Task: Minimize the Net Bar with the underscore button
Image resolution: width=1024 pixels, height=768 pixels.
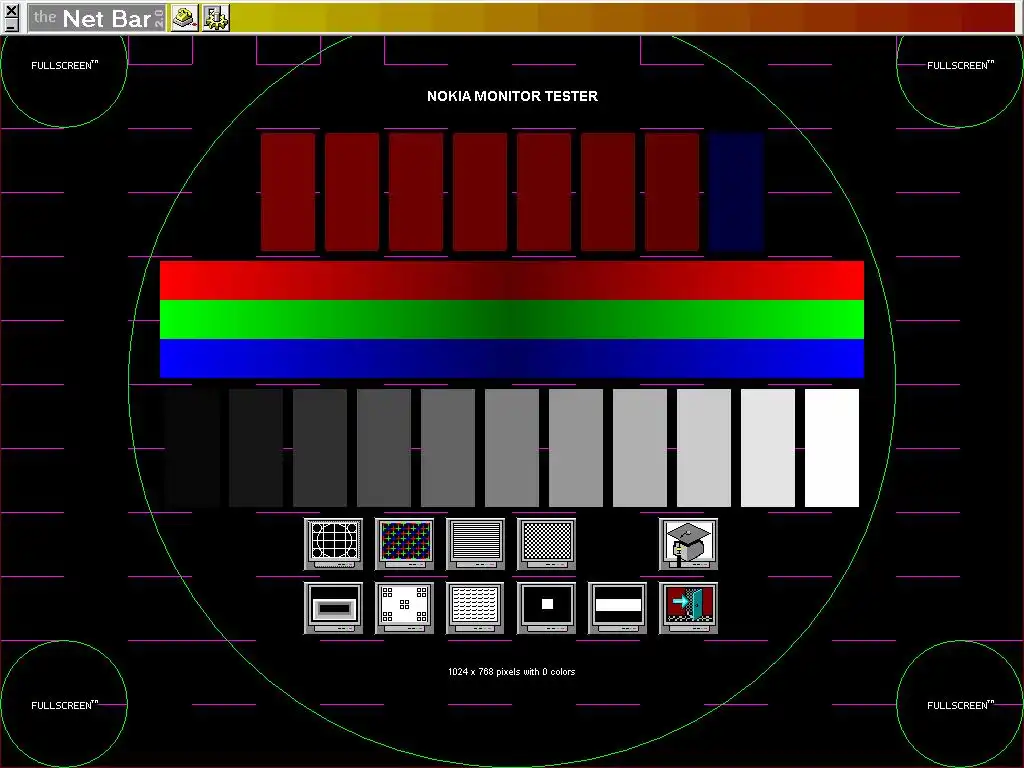Action: tap(11, 25)
